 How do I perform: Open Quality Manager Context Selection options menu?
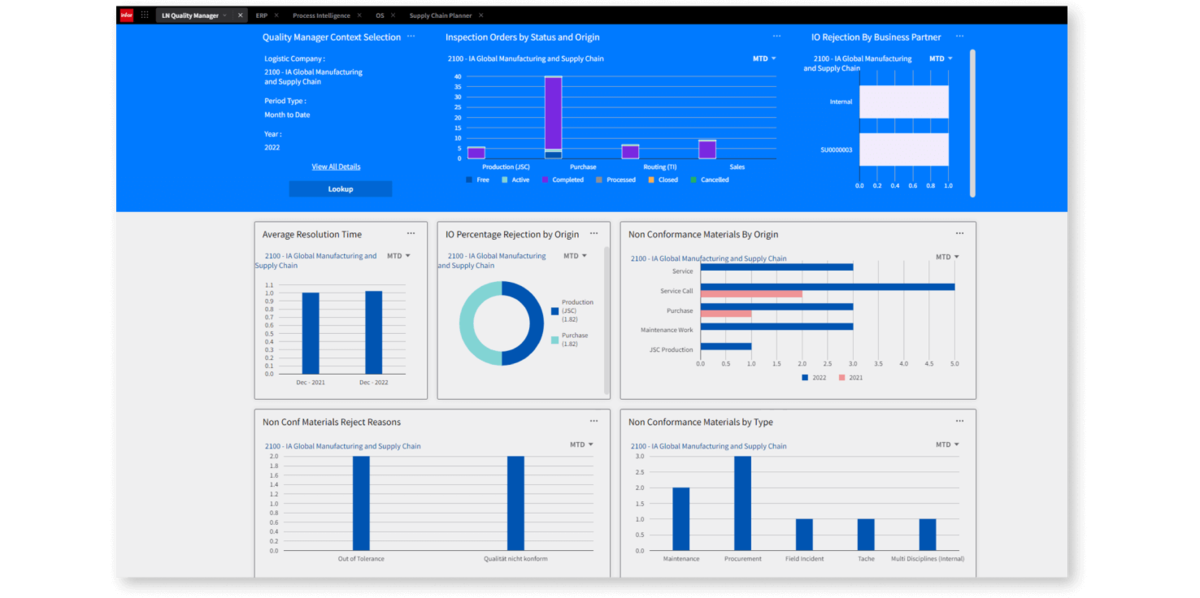[411, 37]
